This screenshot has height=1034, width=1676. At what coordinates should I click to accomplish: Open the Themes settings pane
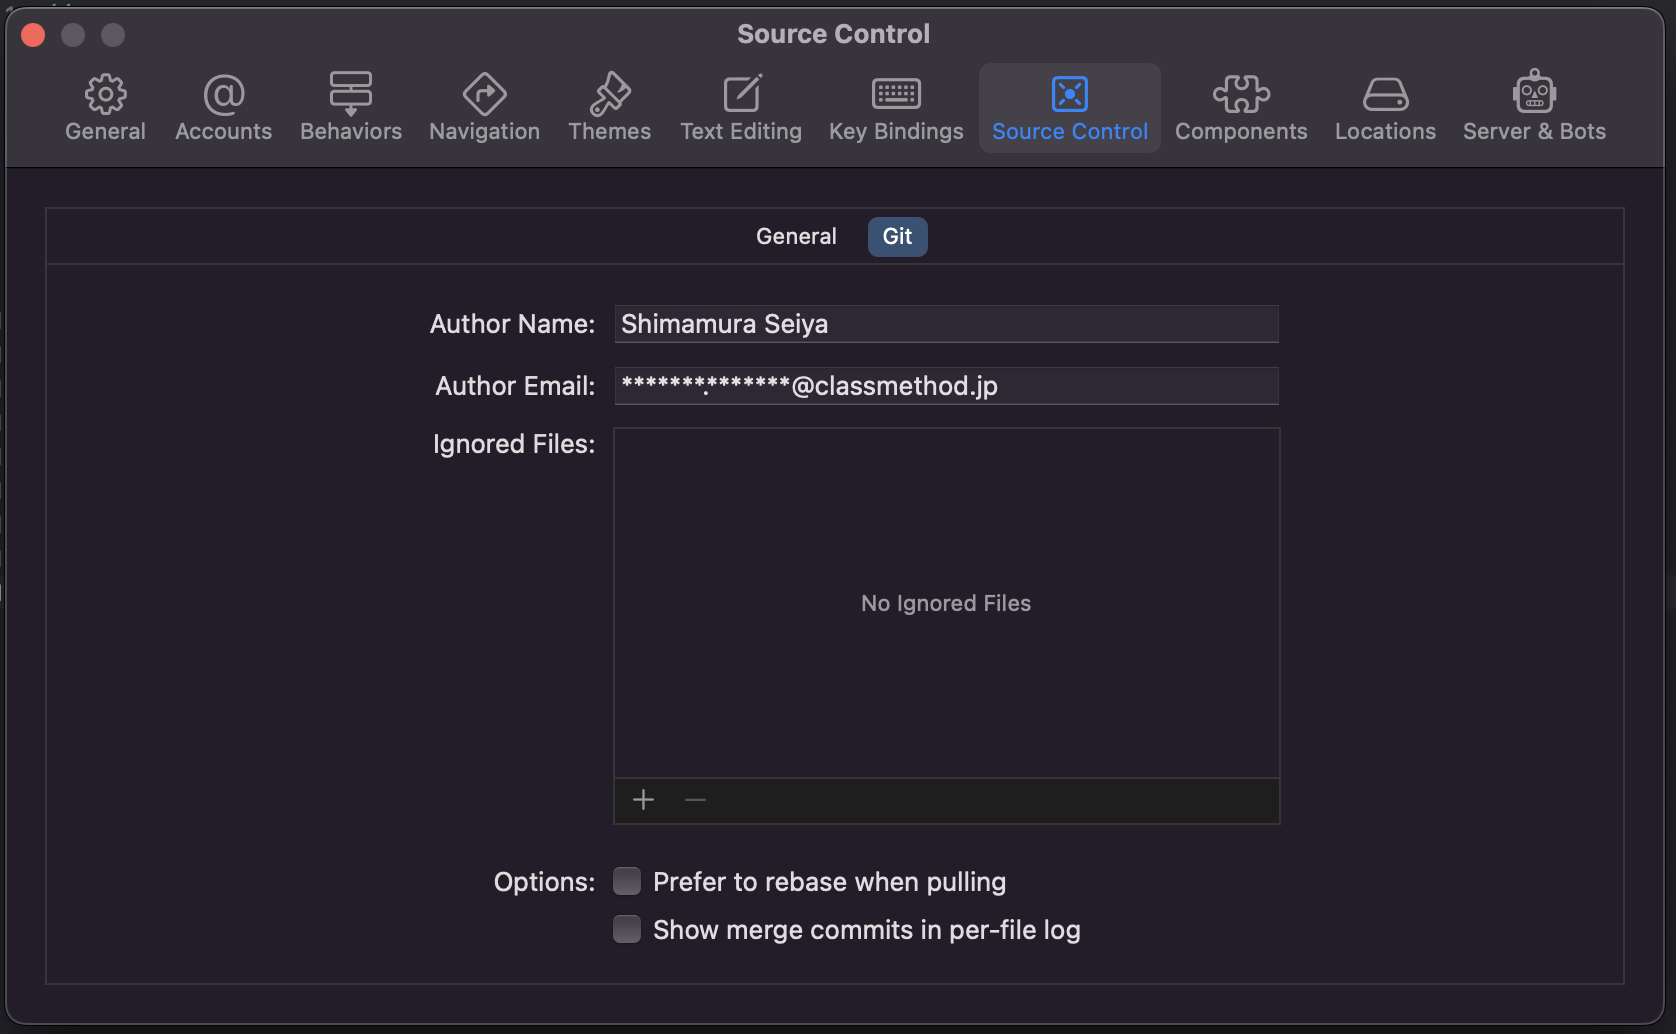tap(609, 105)
